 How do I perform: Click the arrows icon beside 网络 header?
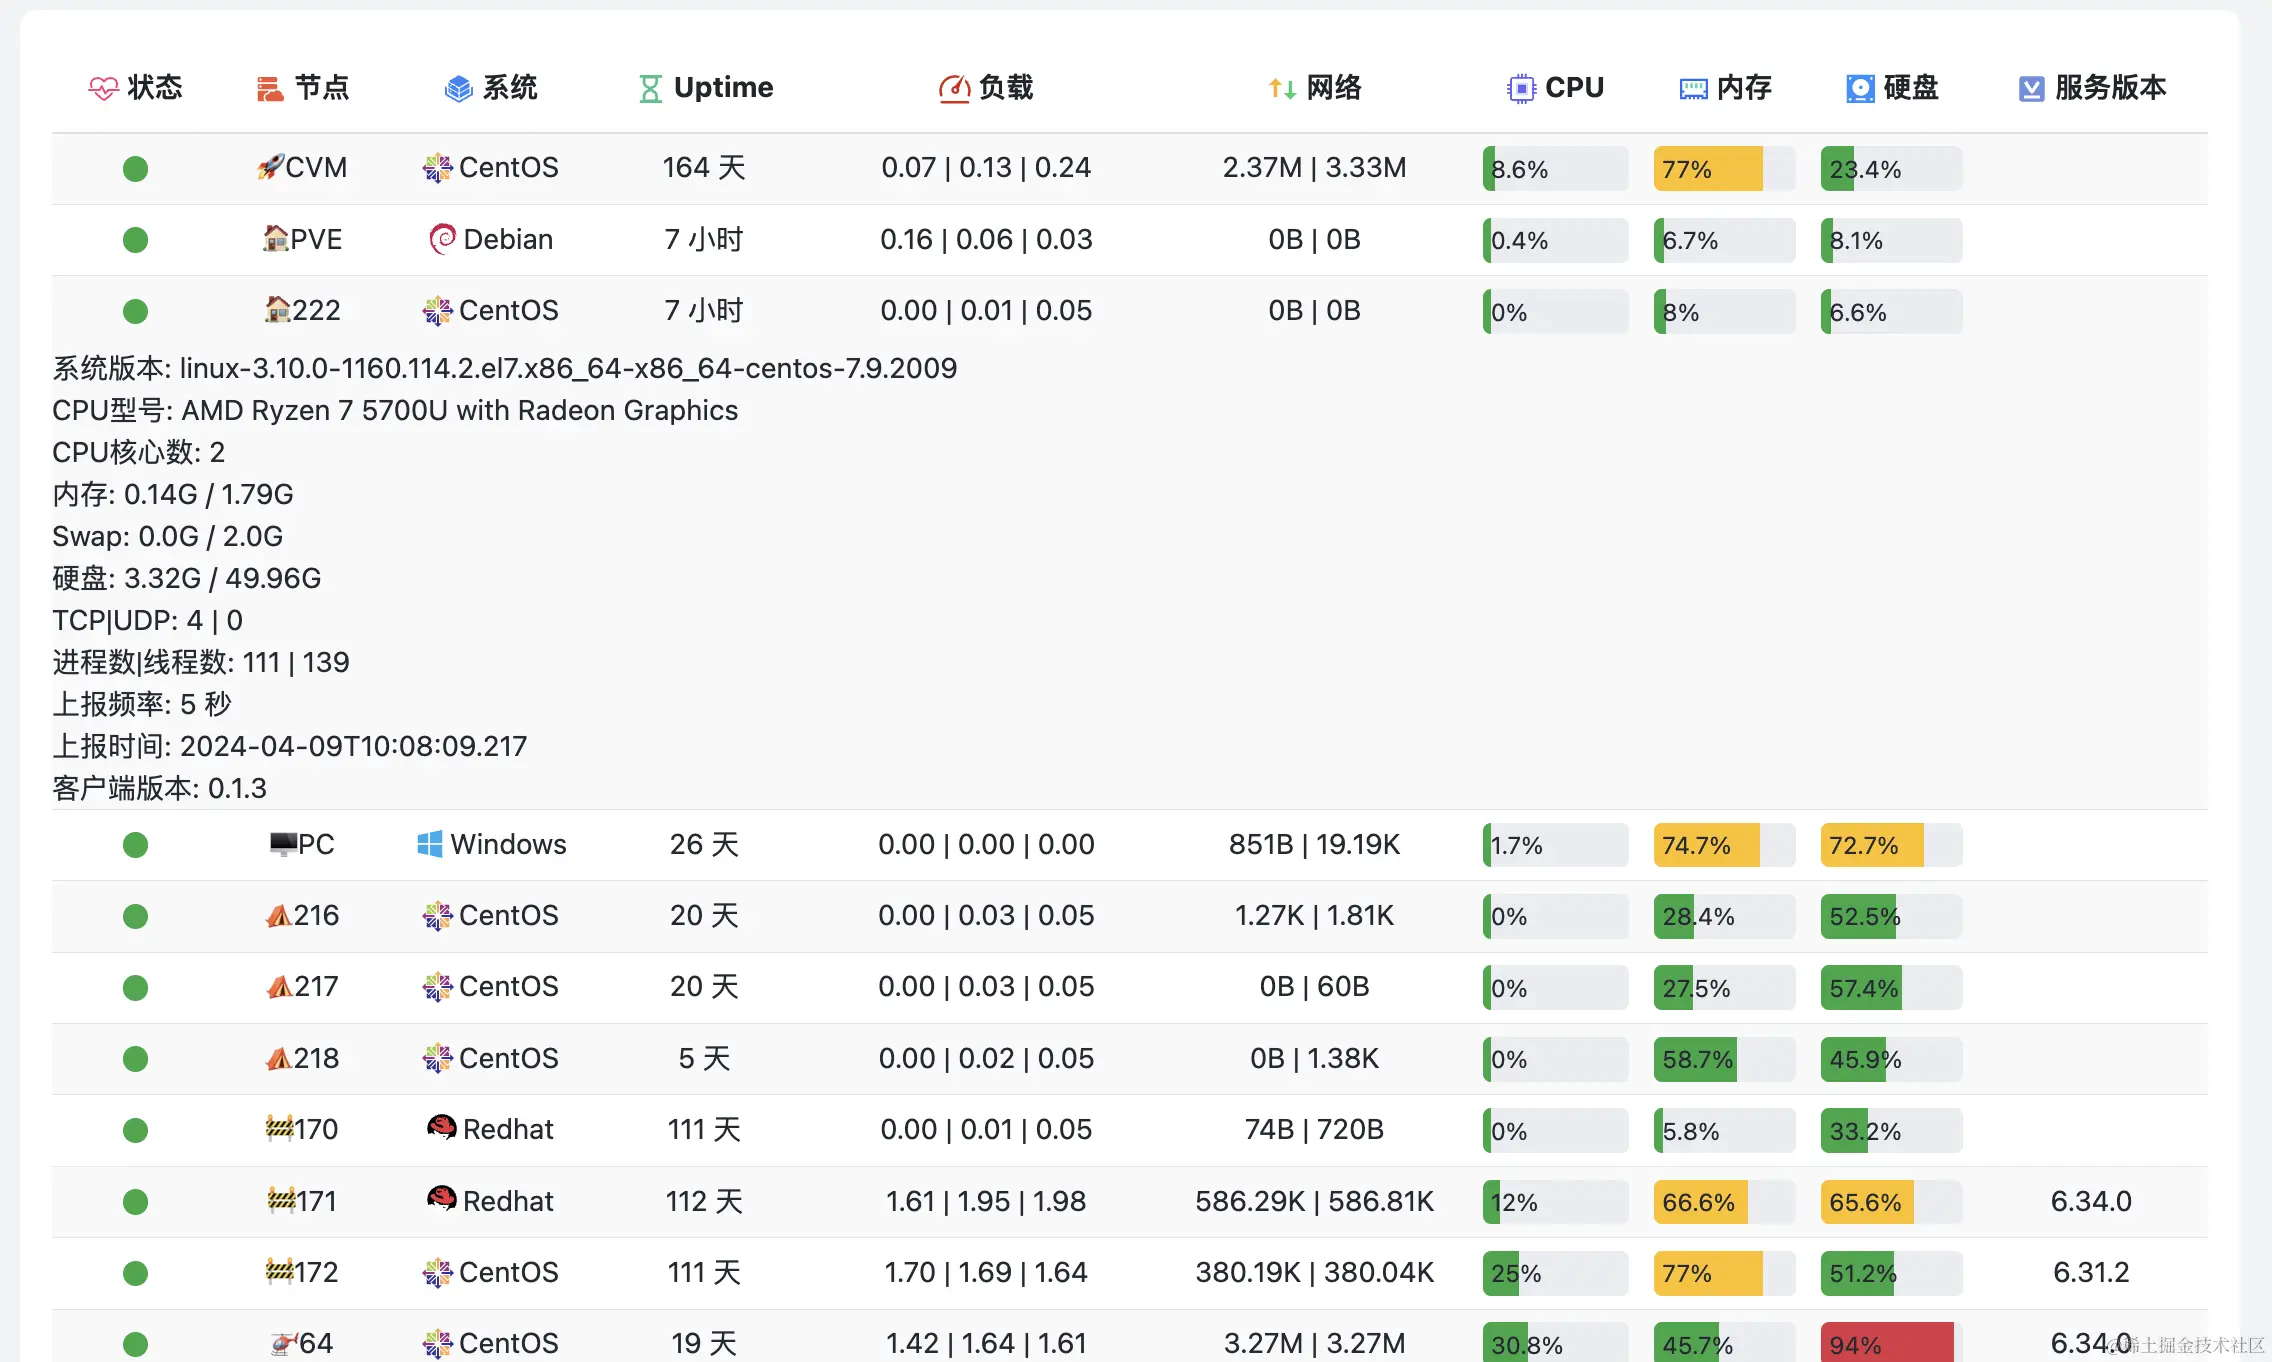pyautogui.click(x=1282, y=89)
